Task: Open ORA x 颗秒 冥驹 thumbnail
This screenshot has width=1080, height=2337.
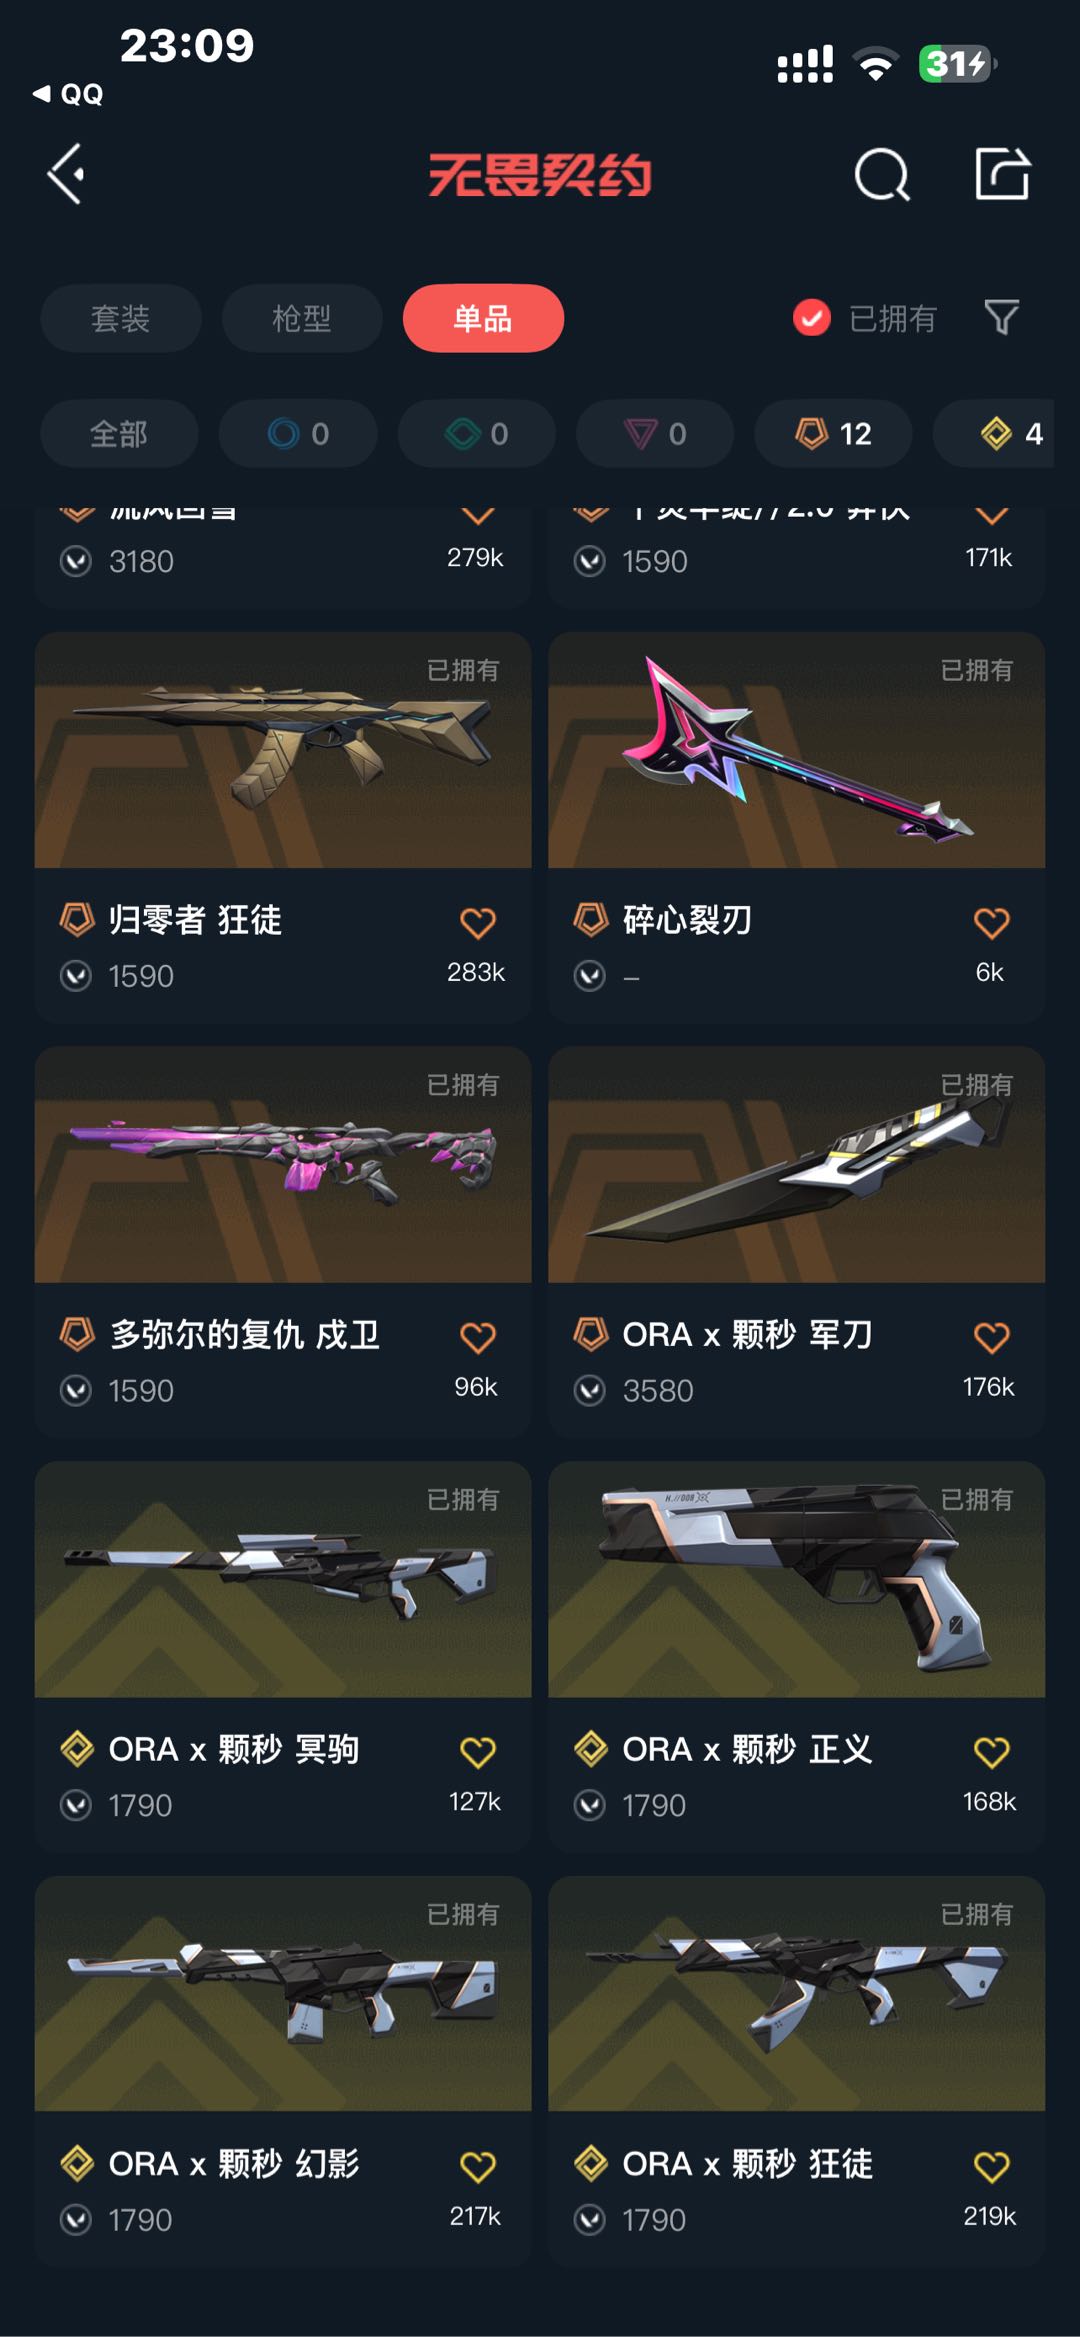Action: [x=283, y=1579]
